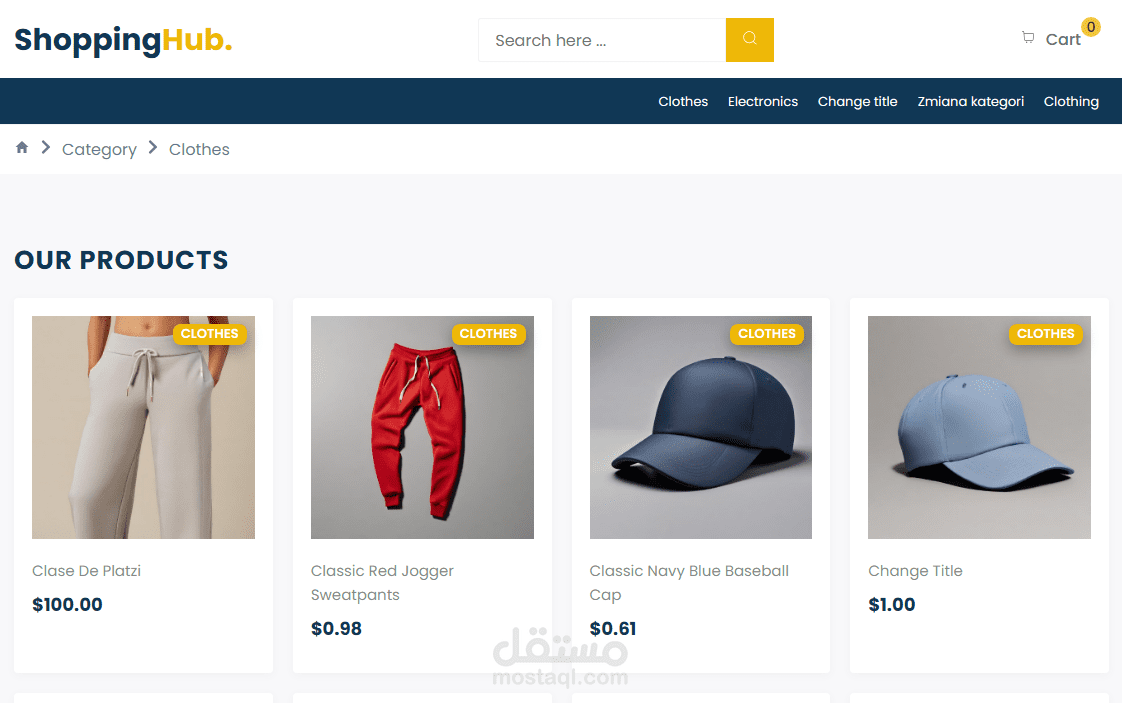The image size is (1122, 703).
Task: Click the cart item count badge
Action: pos(1091,27)
